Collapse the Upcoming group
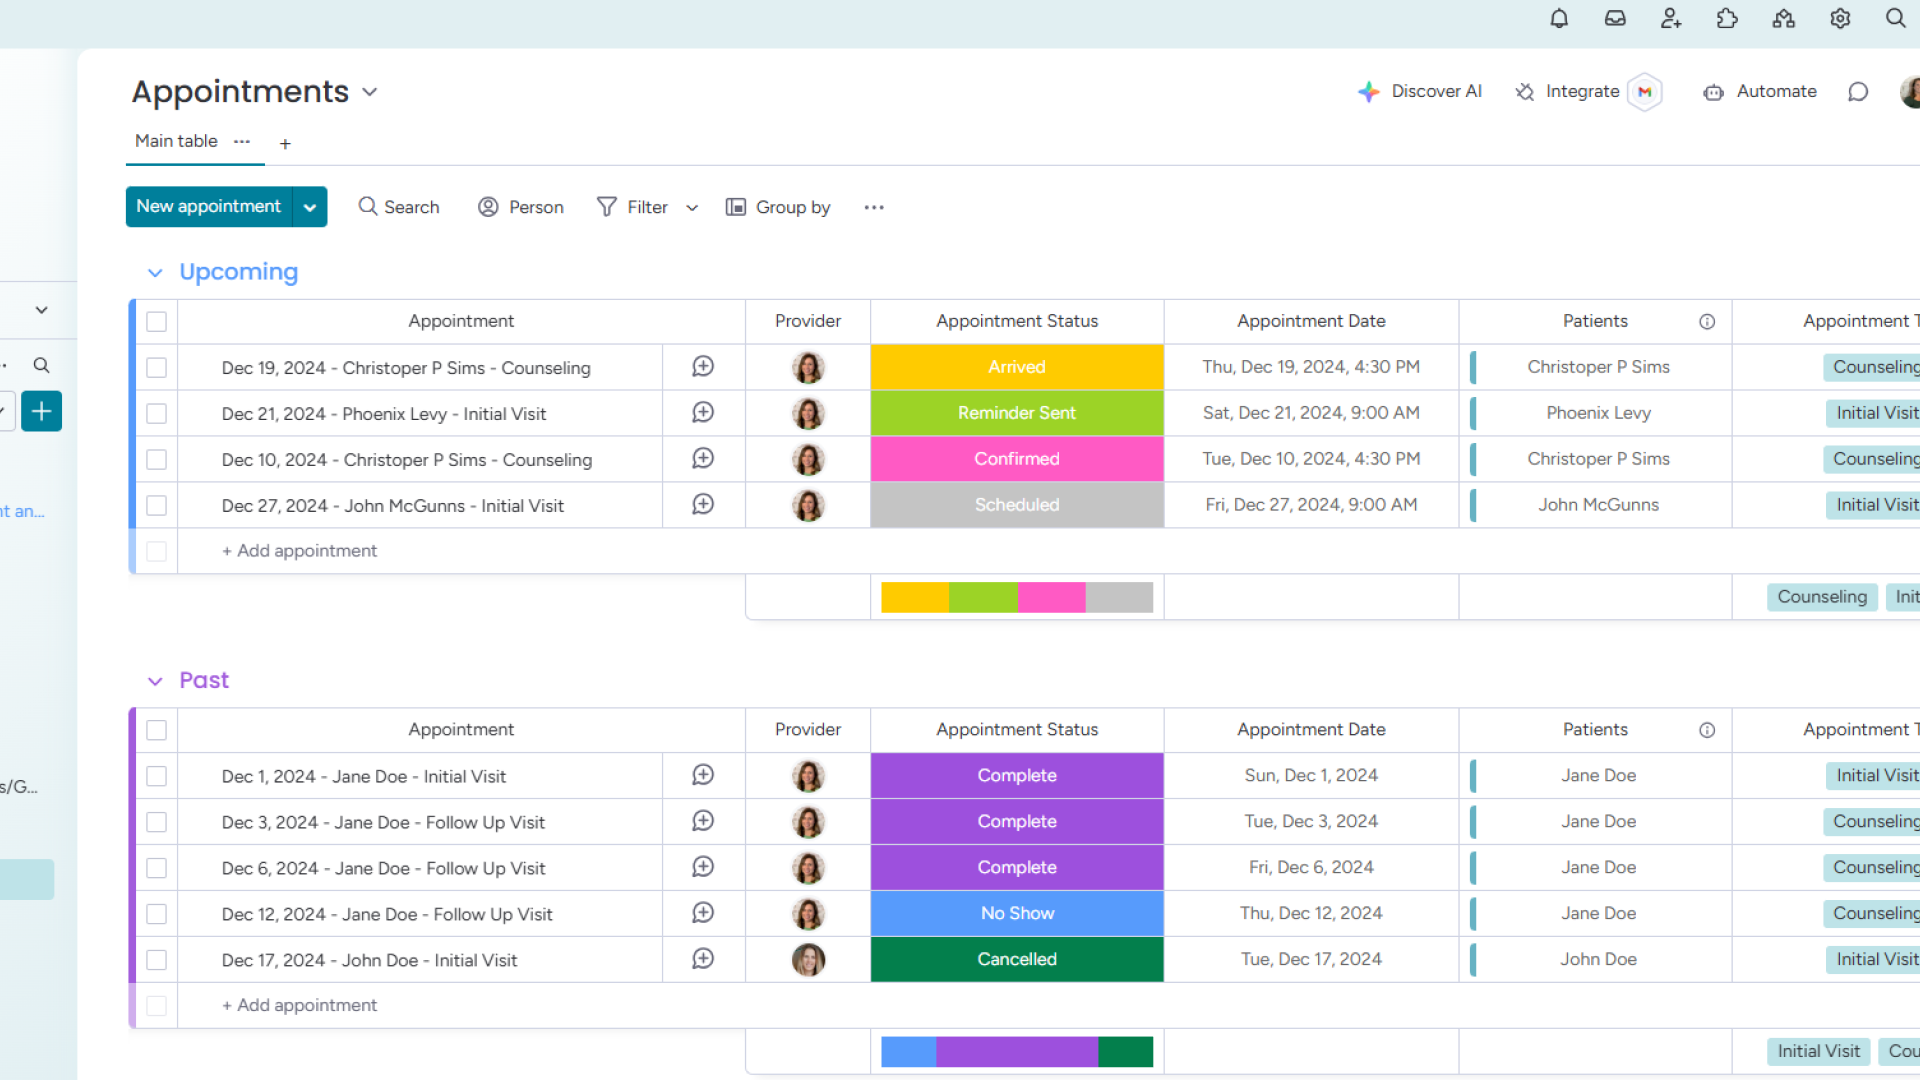1920x1080 pixels. (x=155, y=272)
